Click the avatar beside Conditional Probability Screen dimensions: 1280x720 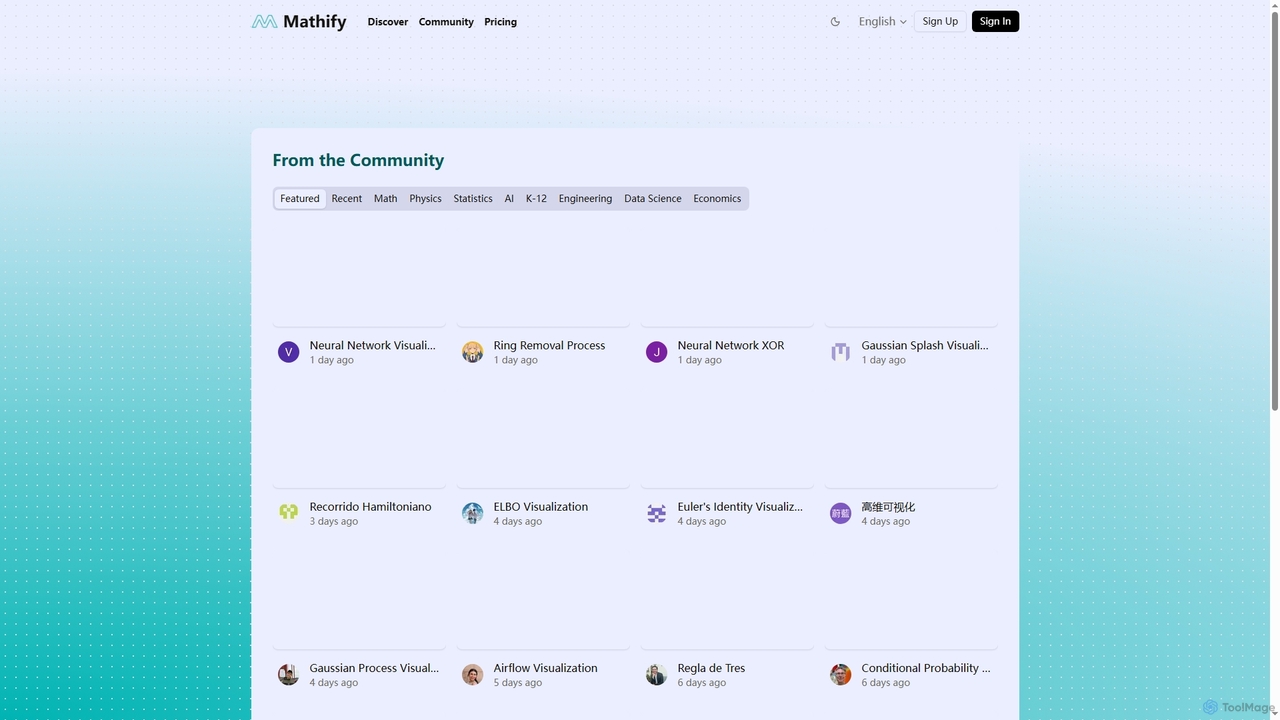(840, 674)
